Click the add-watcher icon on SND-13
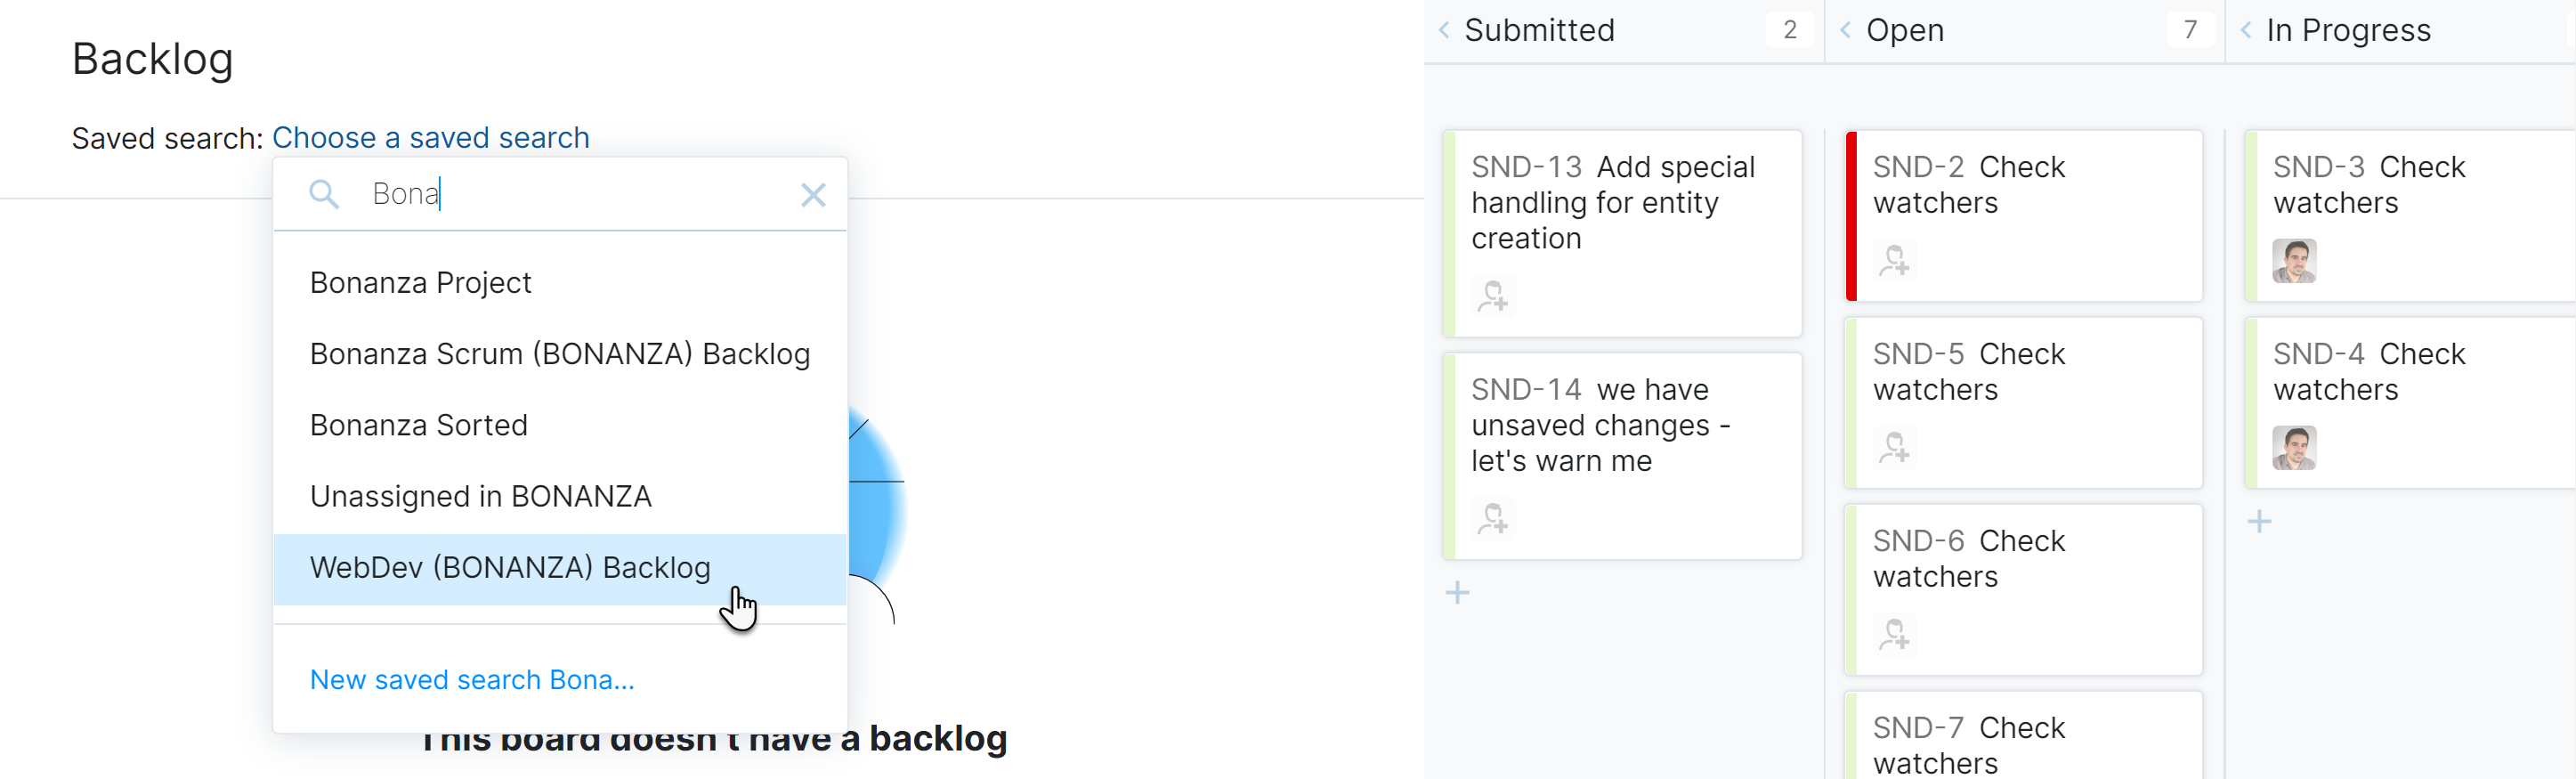 [x=1492, y=297]
